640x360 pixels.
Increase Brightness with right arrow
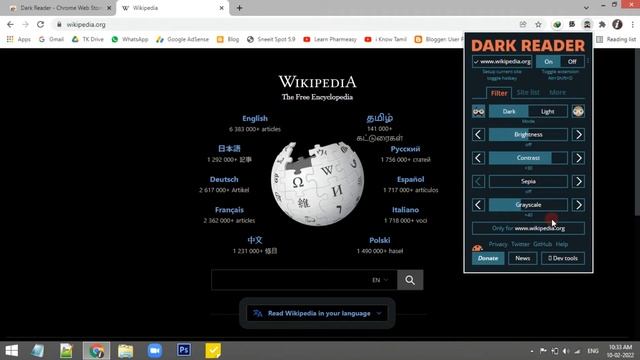coord(578,135)
